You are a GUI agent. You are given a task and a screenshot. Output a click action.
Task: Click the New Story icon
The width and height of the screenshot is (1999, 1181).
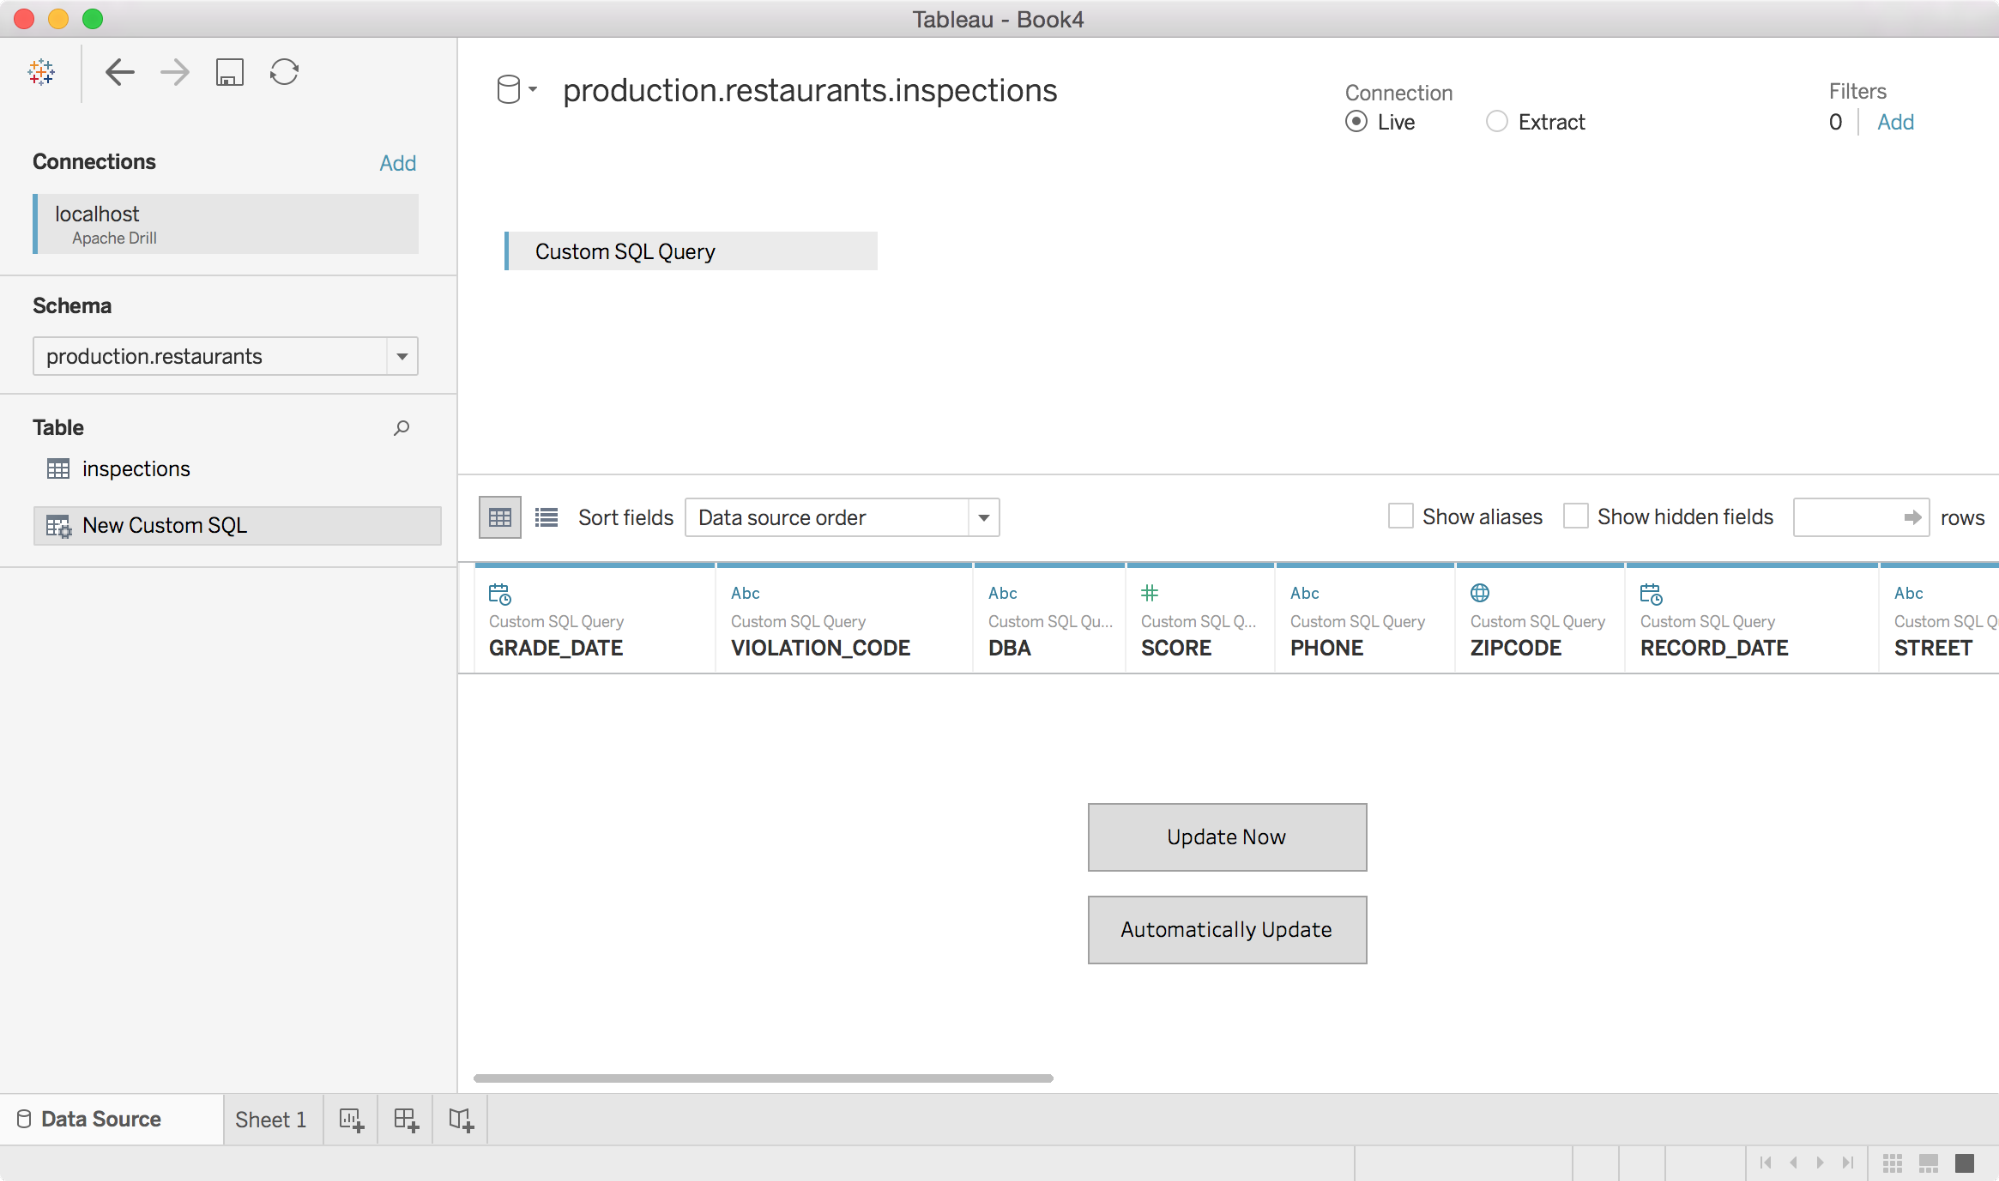coord(461,1120)
